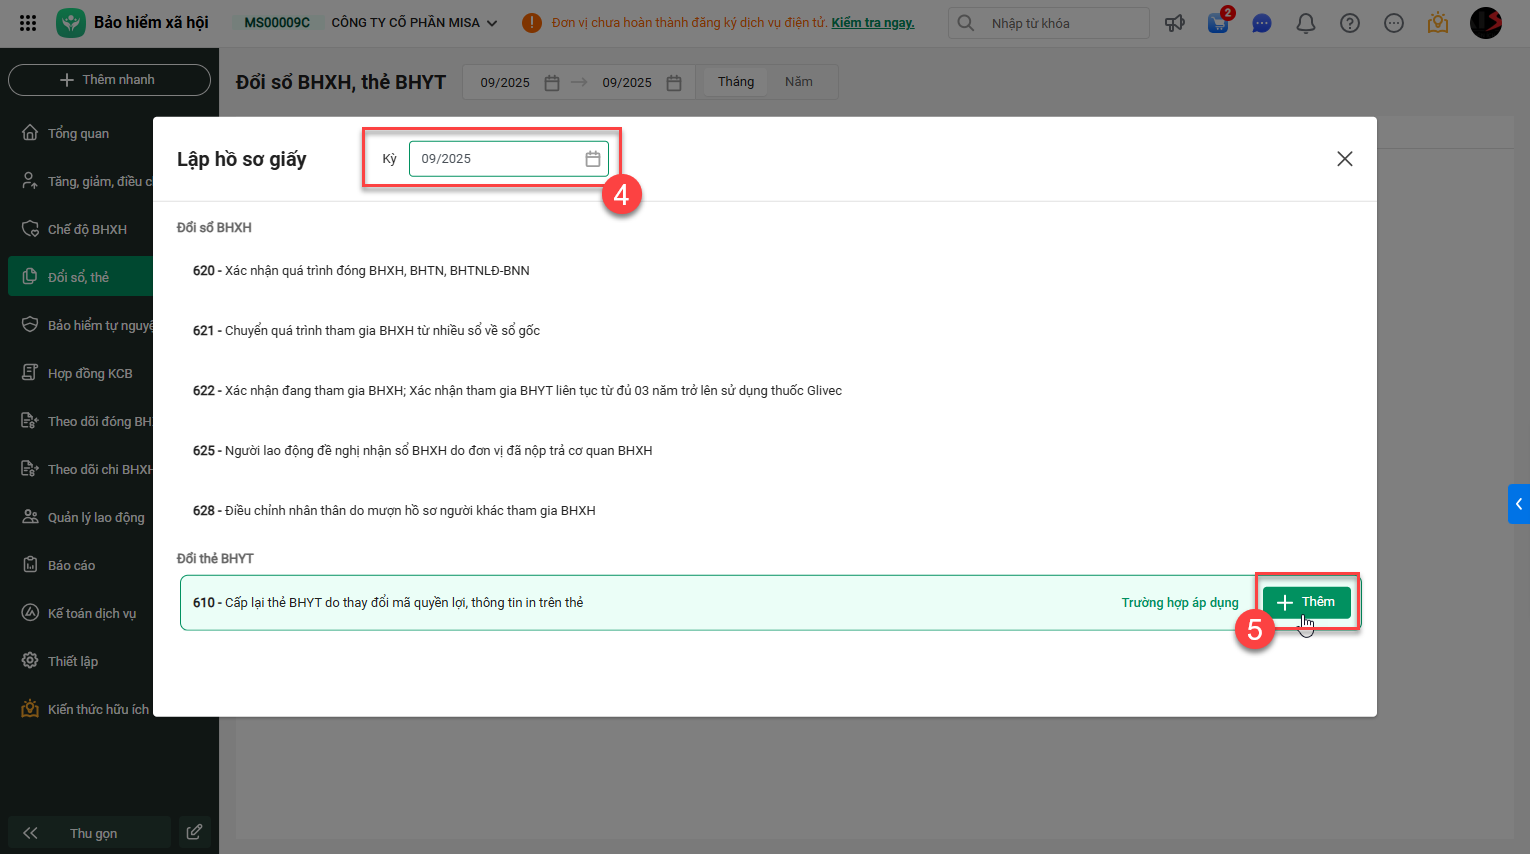
Task: Select procedure 621 Chuyển quá trình tham gia
Action: click(x=768, y=331)
